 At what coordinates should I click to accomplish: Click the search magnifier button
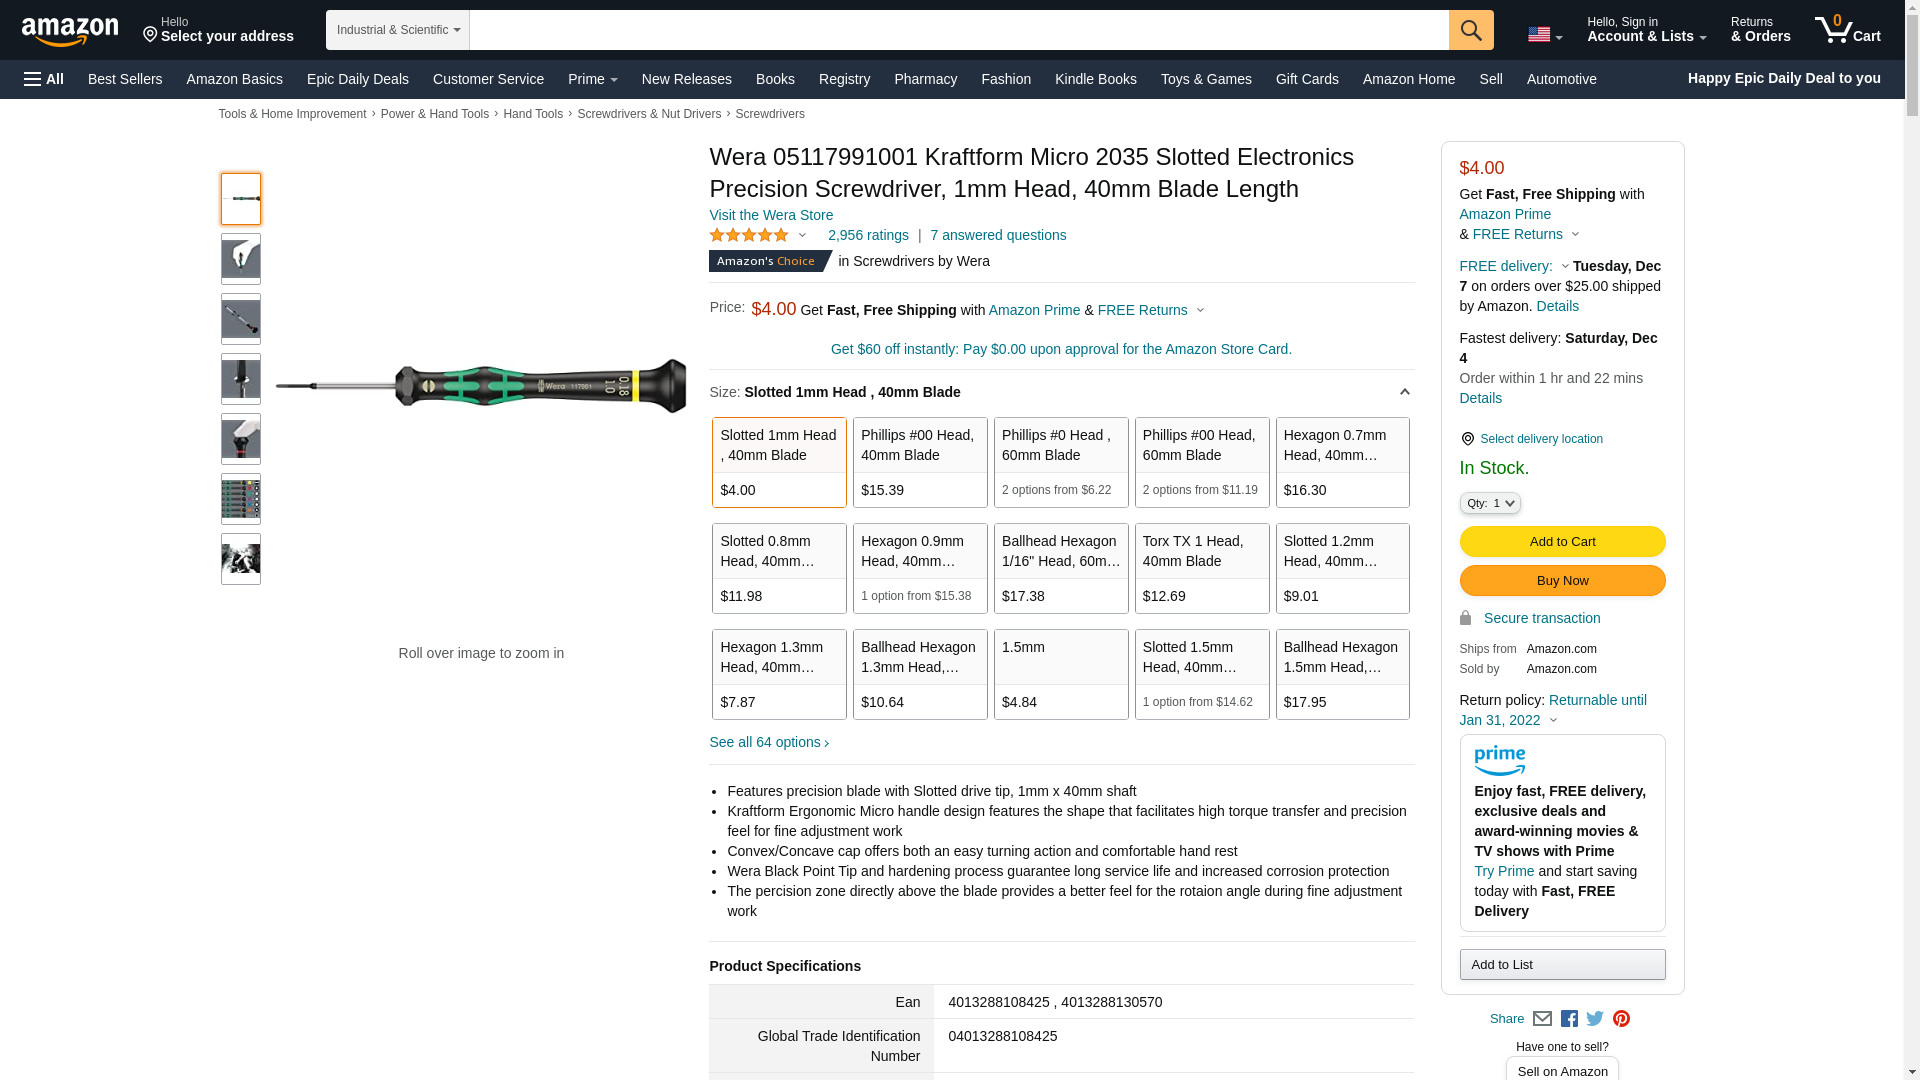(1470, 30)
